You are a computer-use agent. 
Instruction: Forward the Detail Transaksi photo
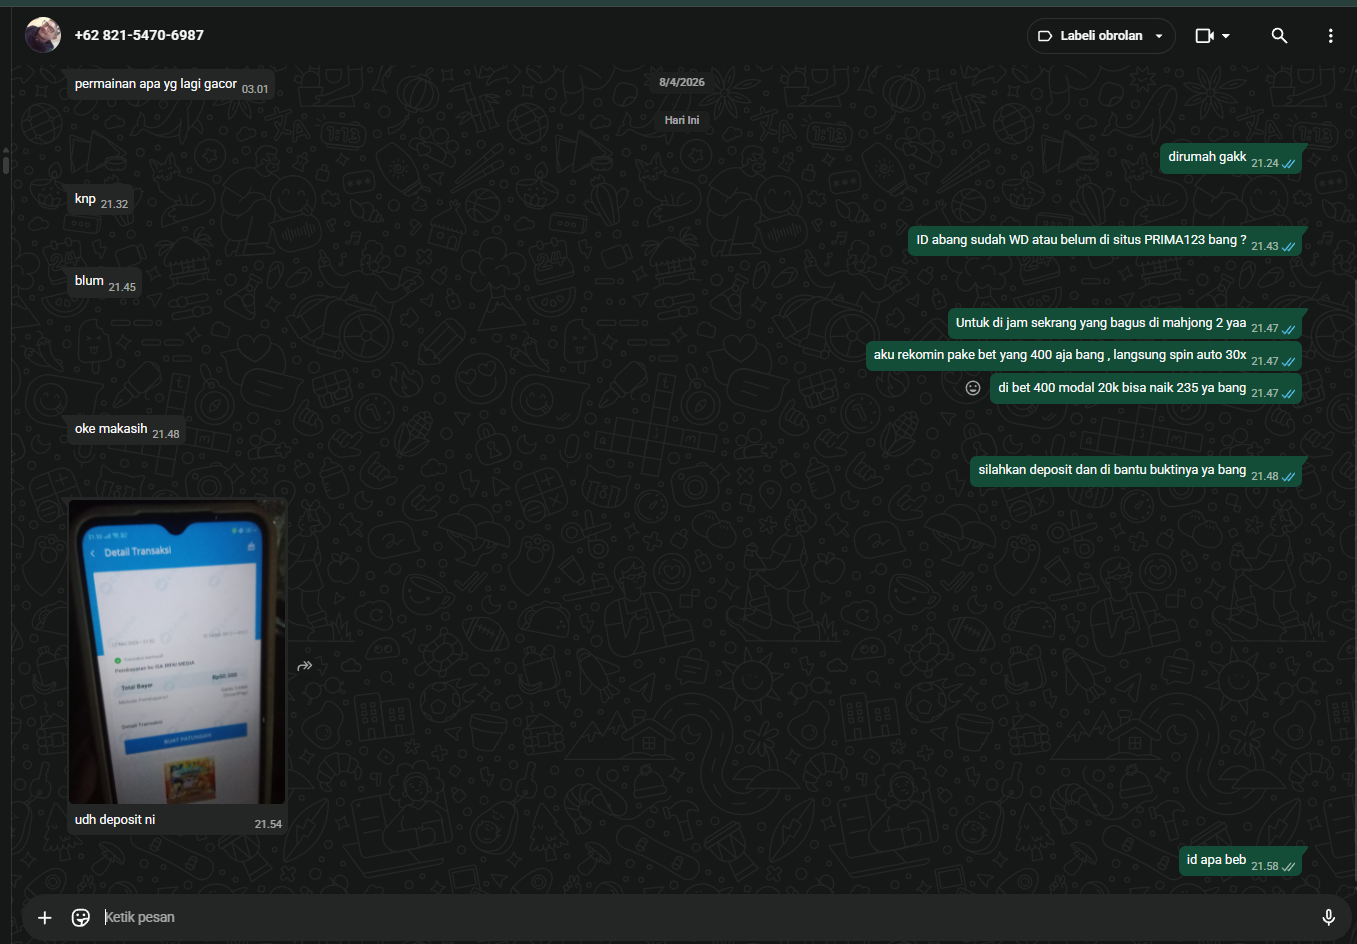click(x=305, y=666)
